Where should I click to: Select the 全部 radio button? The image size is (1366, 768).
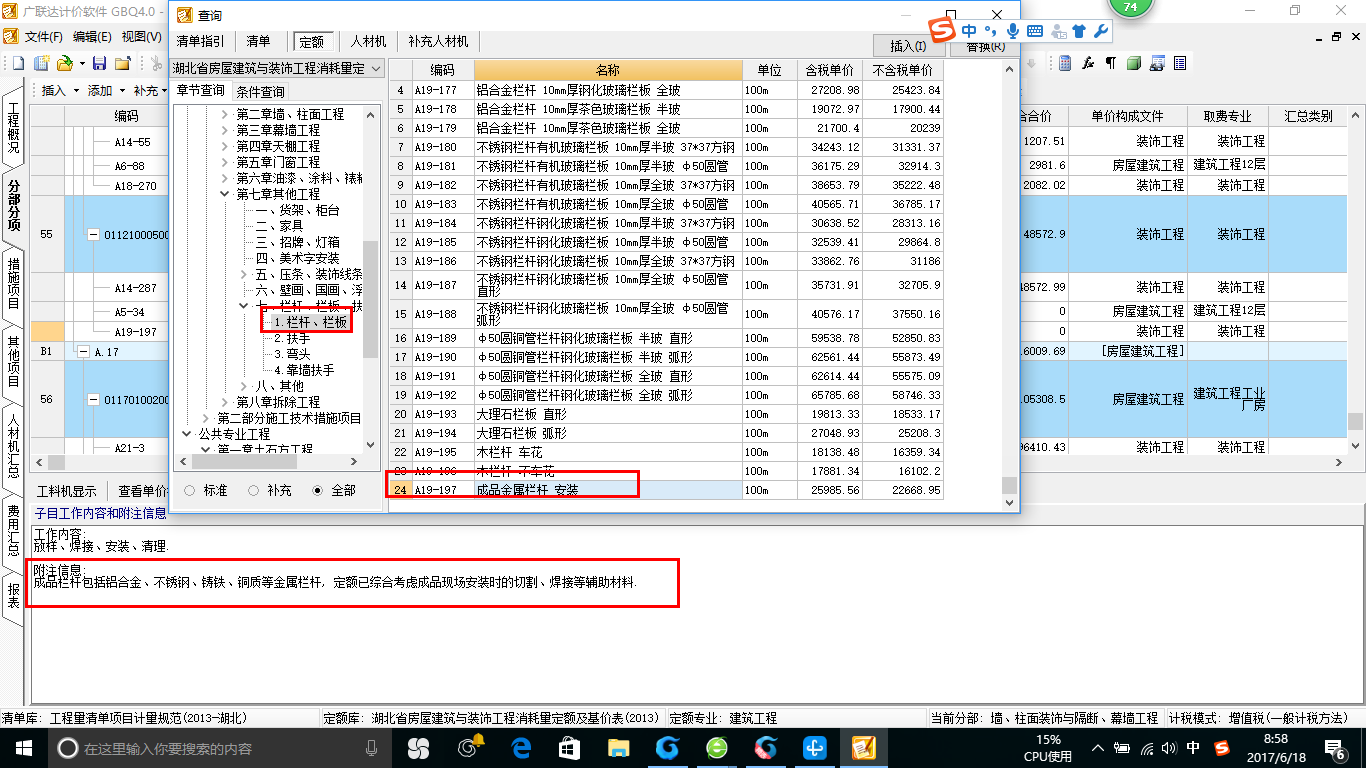tap(318, 491)
